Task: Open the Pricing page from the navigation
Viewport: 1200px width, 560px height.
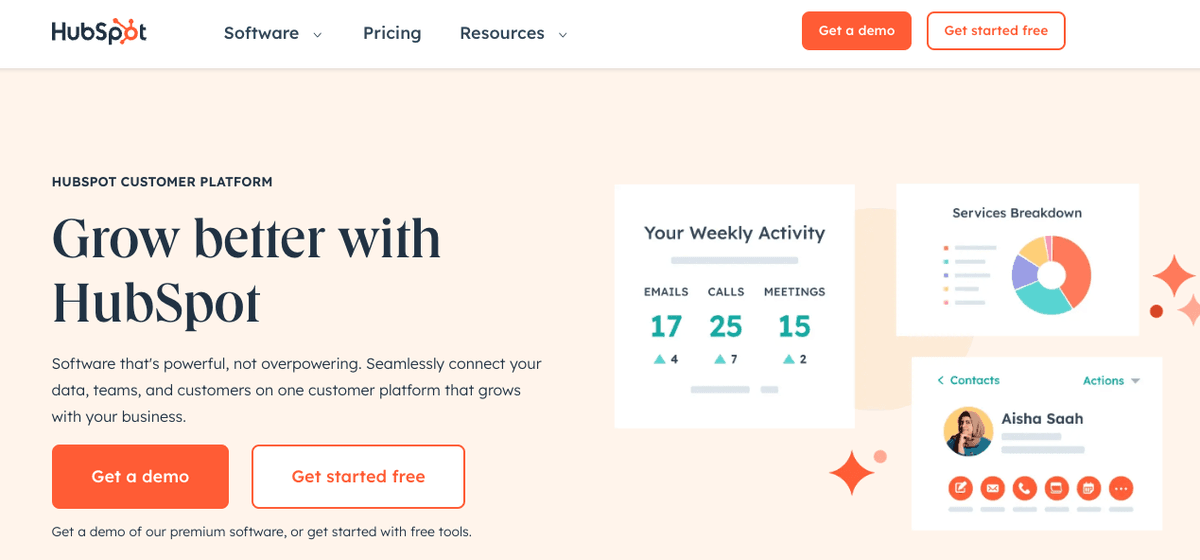Action: 392,33
